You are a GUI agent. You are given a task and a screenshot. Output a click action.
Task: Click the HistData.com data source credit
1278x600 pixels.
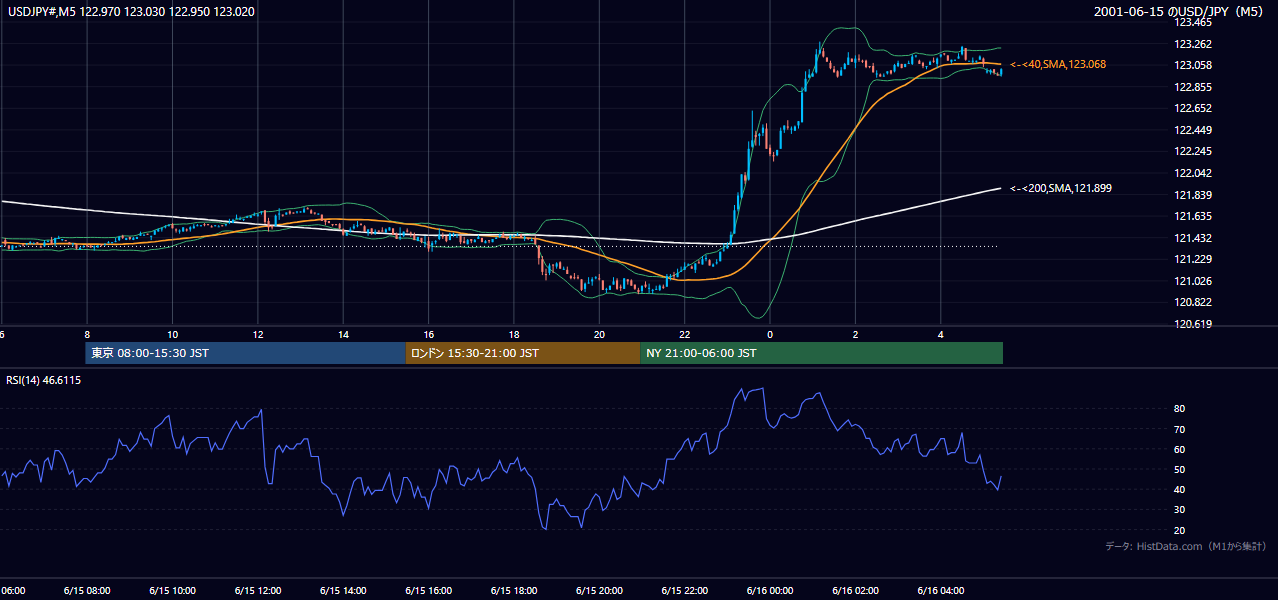[1186, 546]
